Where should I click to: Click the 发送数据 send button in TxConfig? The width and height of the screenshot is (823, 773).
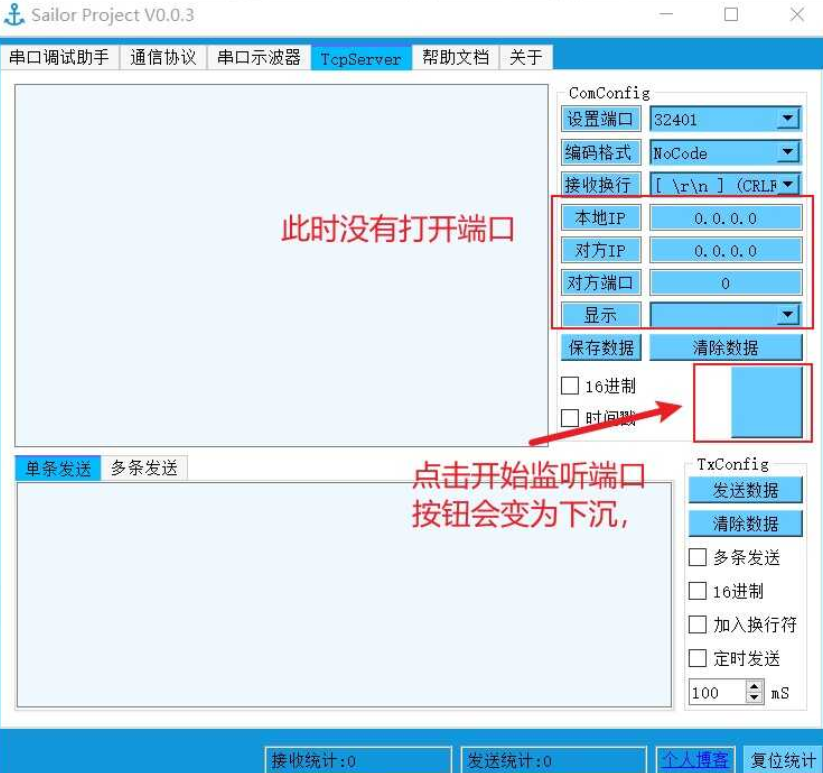tap(744, 490)
